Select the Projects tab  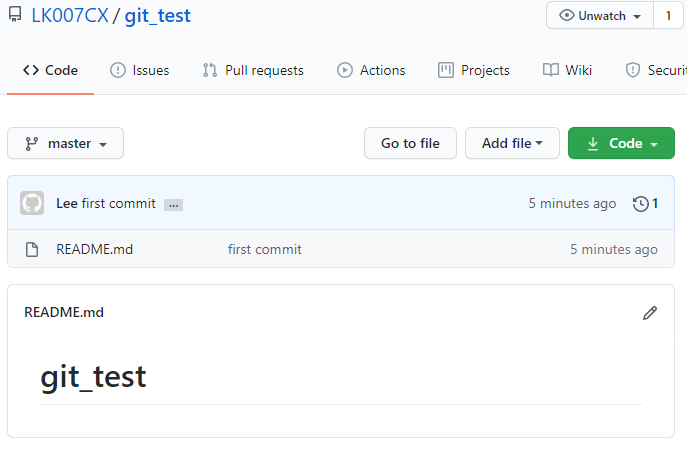tap(474, 70)
